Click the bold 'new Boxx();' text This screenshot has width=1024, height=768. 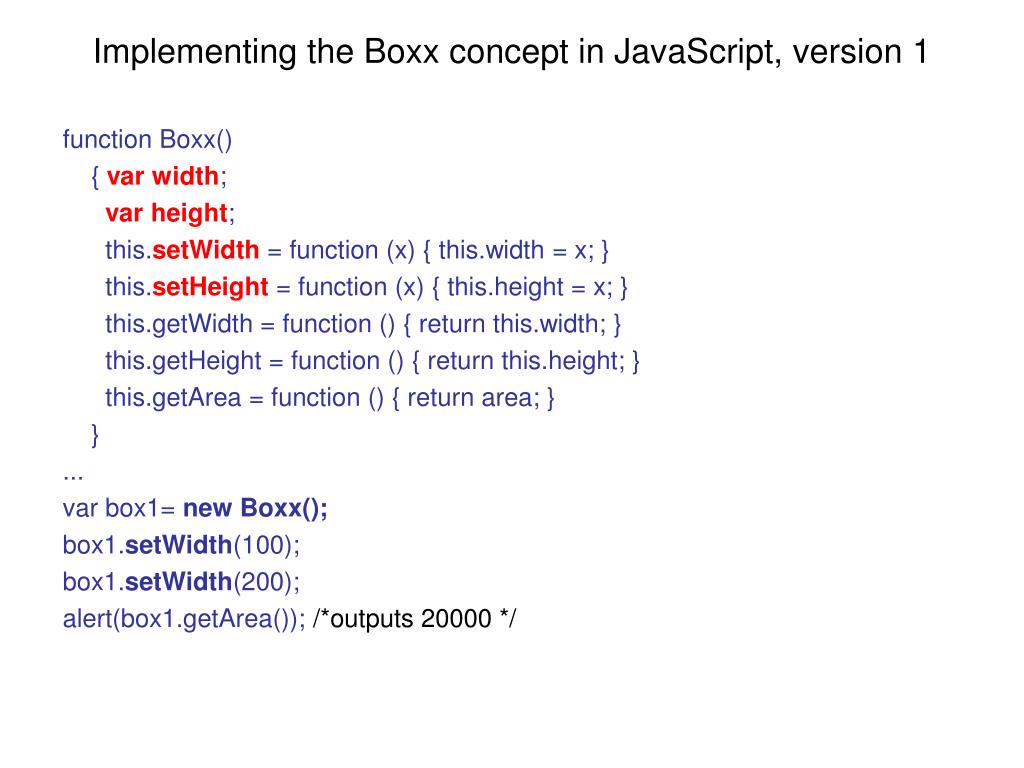[x=255, y=508]
